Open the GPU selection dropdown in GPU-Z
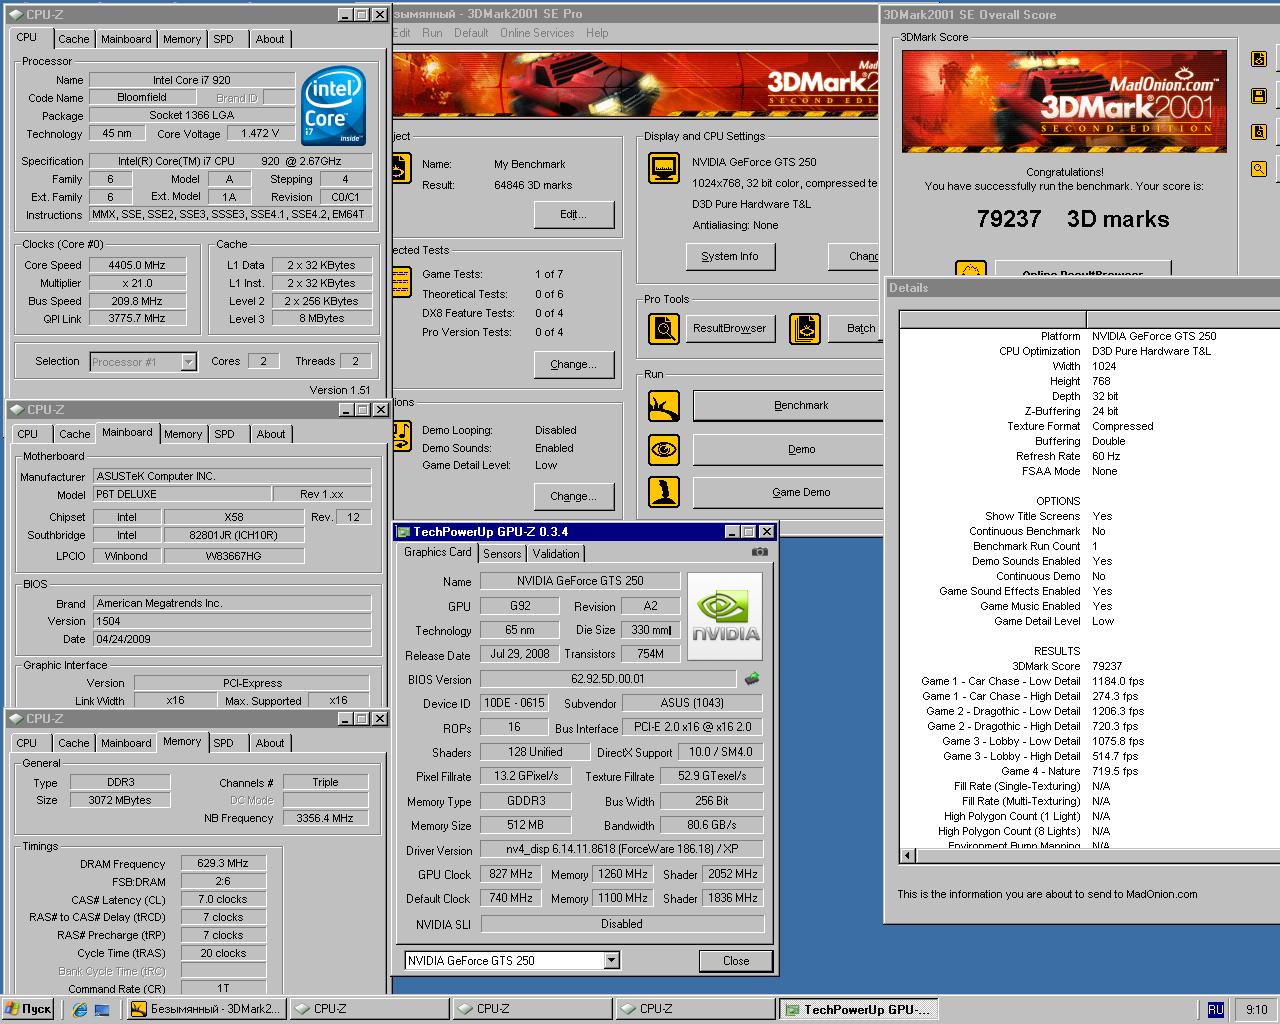This screenshot has width=1280, height=1024. point(611,961)
